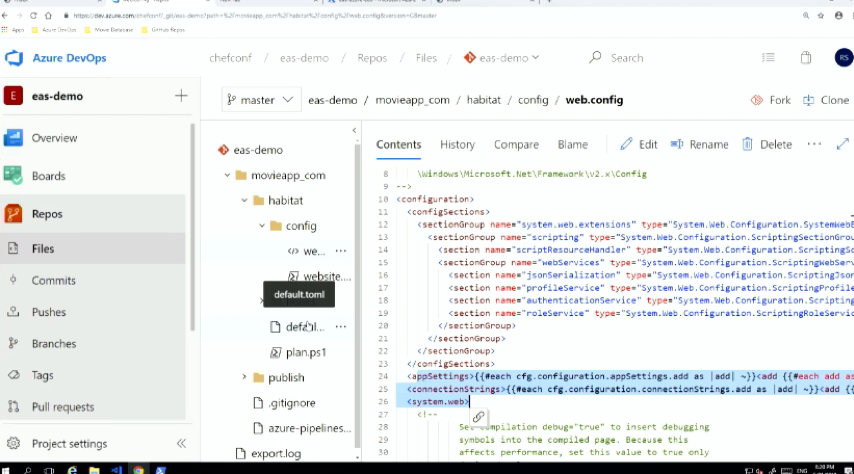Click the Azure DevOps logo icon
Screen dimensions: 854x474
tap(14, 58)
